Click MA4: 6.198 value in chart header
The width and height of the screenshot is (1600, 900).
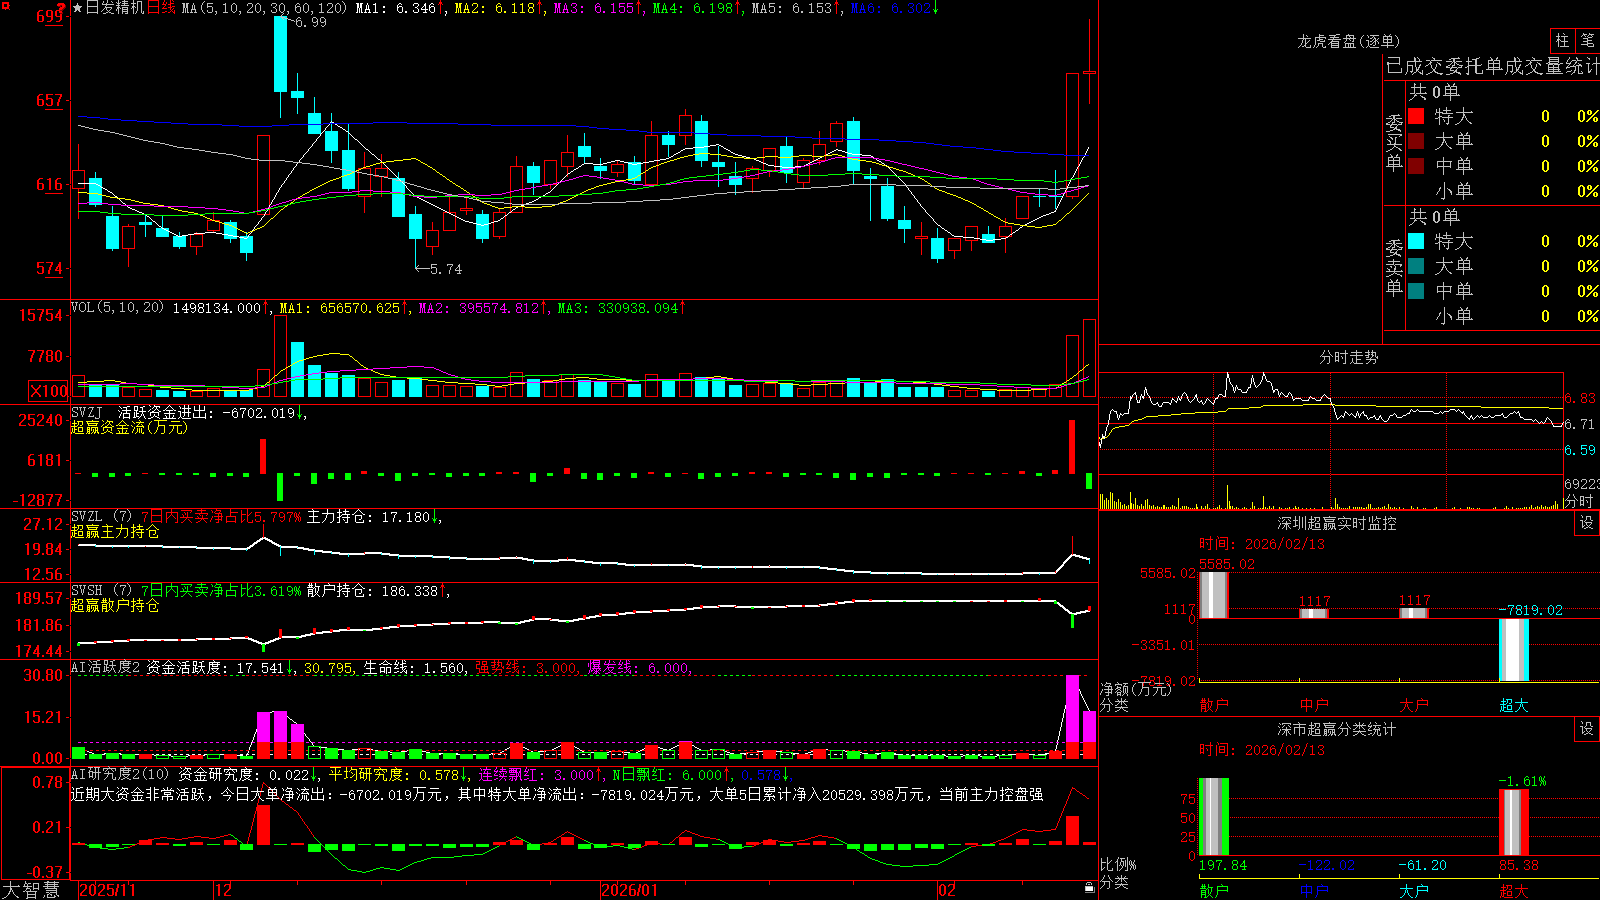pos(697,8)
